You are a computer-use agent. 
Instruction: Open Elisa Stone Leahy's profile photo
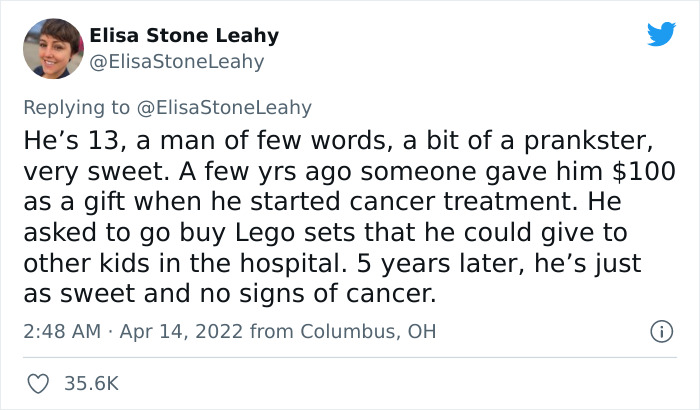[x=47, y=48]
